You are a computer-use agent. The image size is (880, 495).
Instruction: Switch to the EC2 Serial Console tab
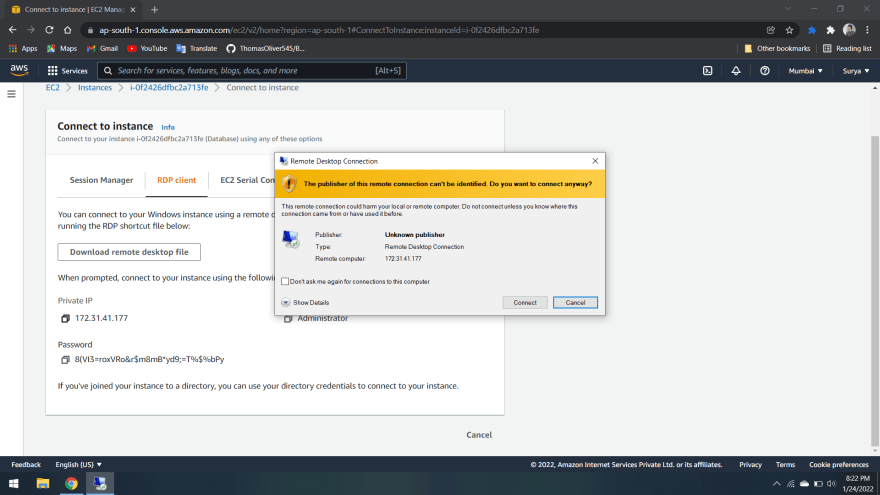tap(247, 180)
